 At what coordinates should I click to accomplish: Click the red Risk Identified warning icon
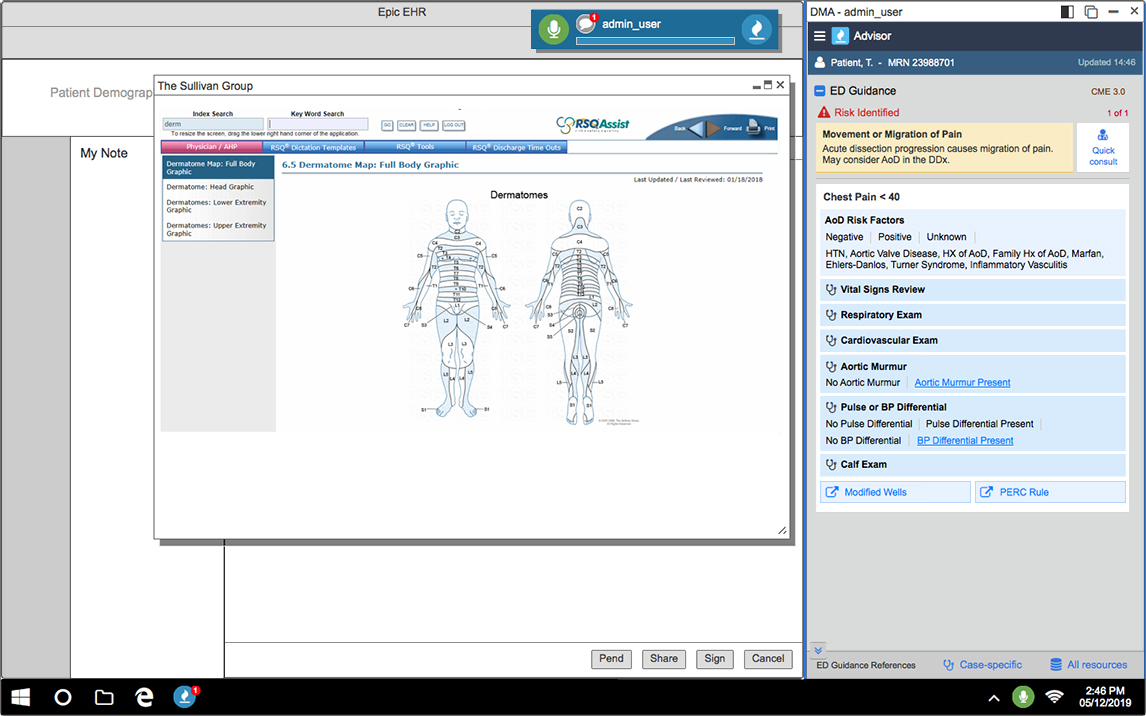click(824, 113)
